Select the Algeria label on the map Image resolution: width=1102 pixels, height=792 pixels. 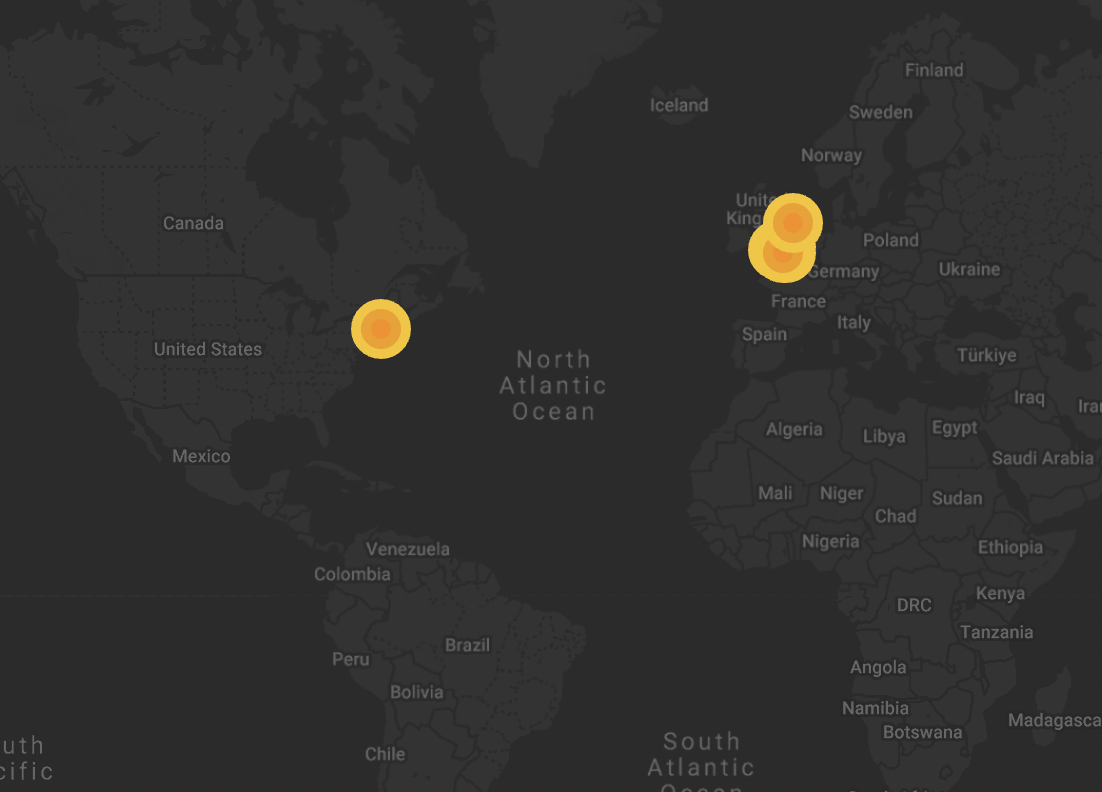click(794, 430)
